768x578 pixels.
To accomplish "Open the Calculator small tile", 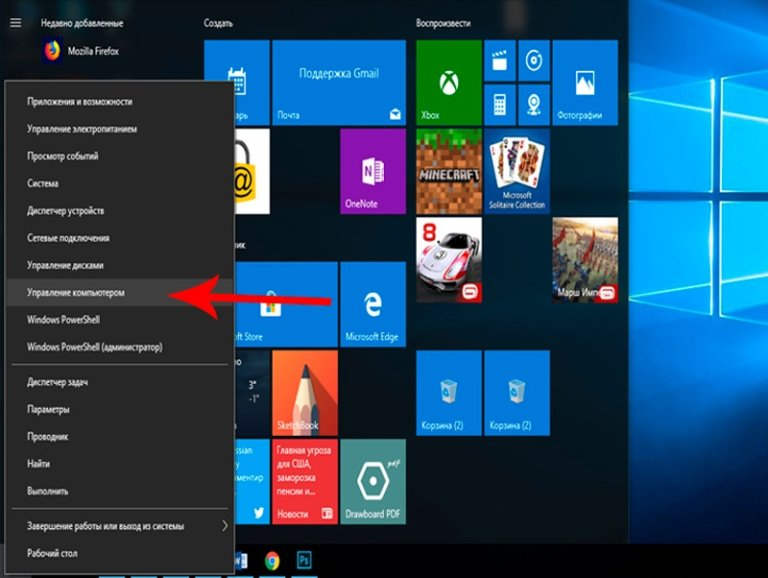I will tap(499, 103).
